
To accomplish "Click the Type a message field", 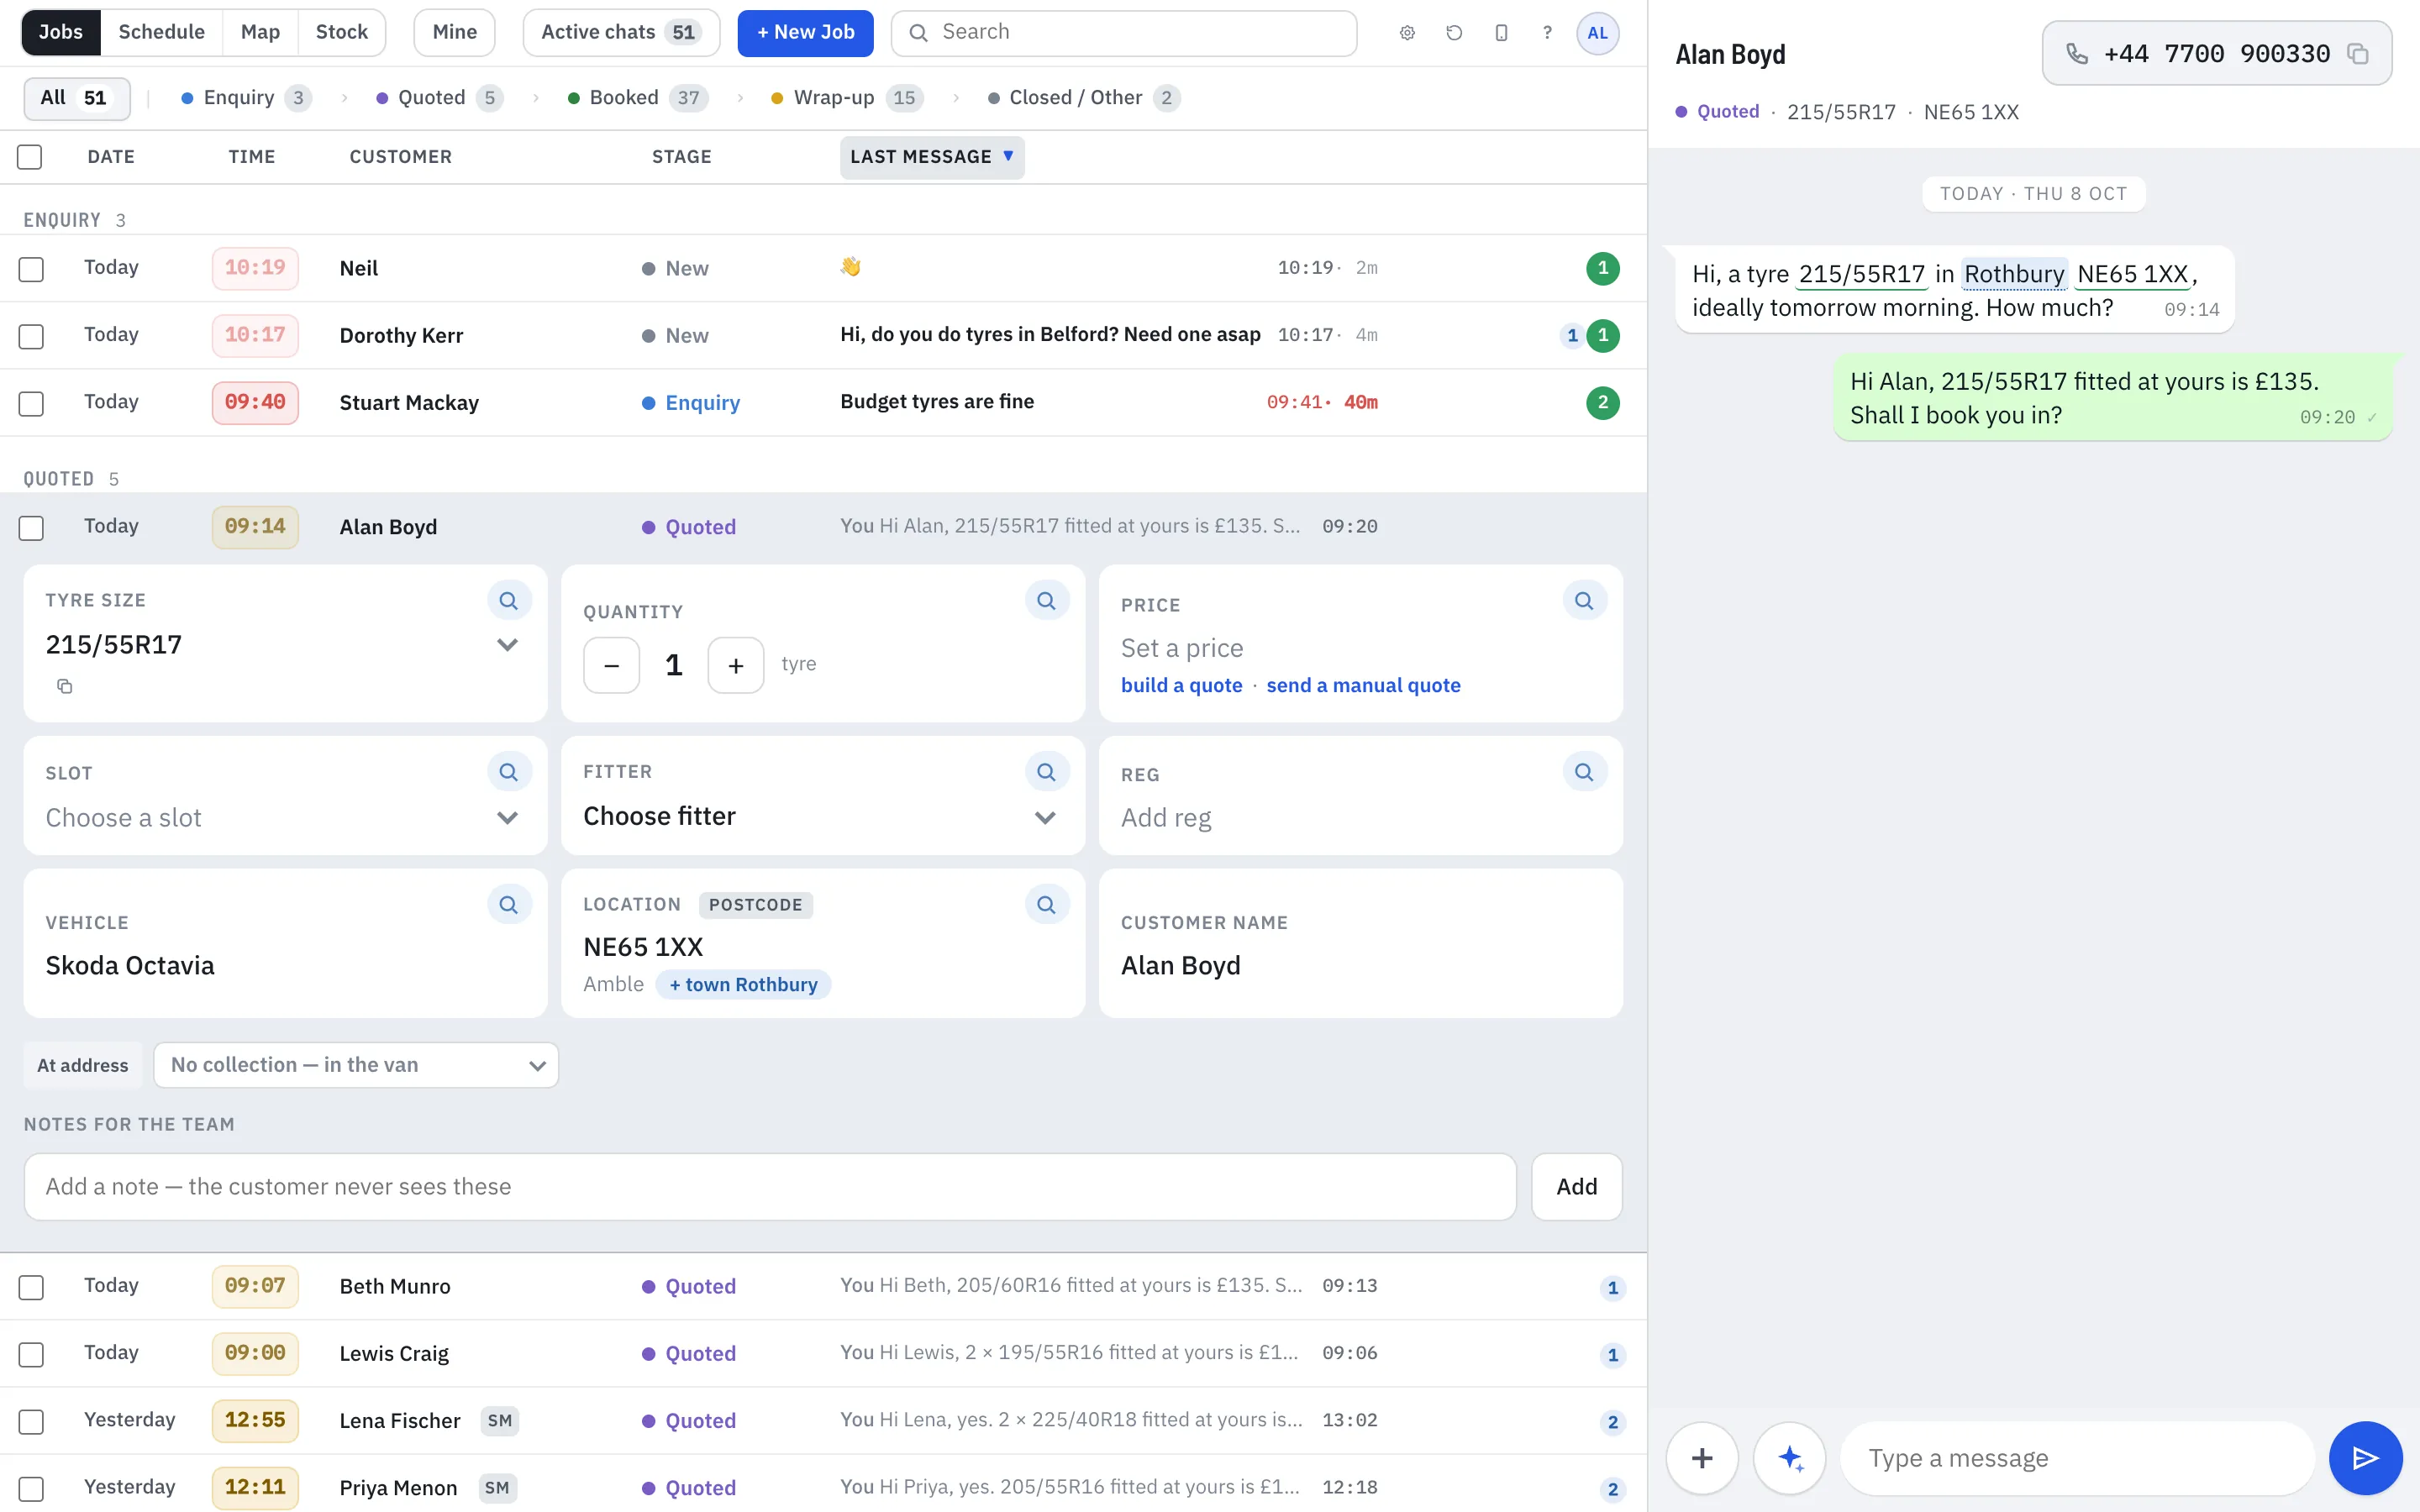I will [x=2077, y=1458].
